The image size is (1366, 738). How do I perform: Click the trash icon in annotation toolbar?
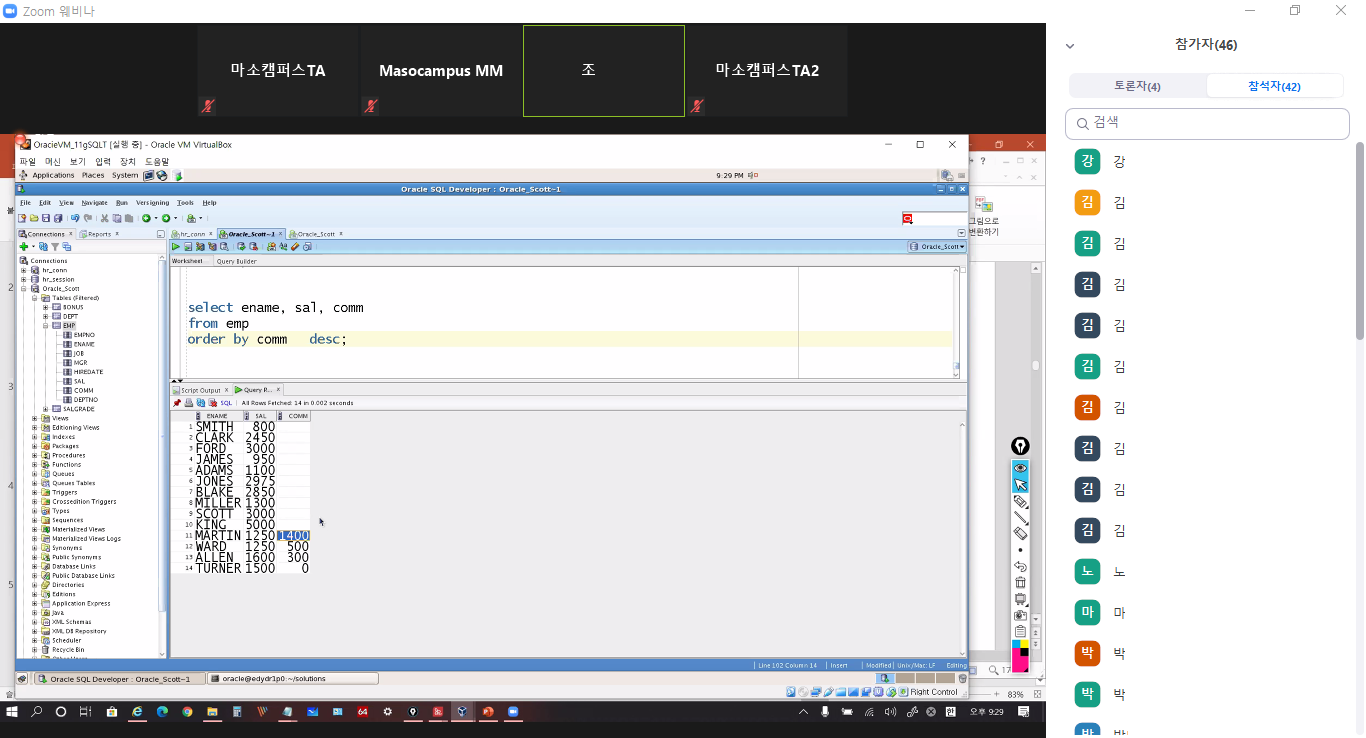click(x=1020, y=582)
